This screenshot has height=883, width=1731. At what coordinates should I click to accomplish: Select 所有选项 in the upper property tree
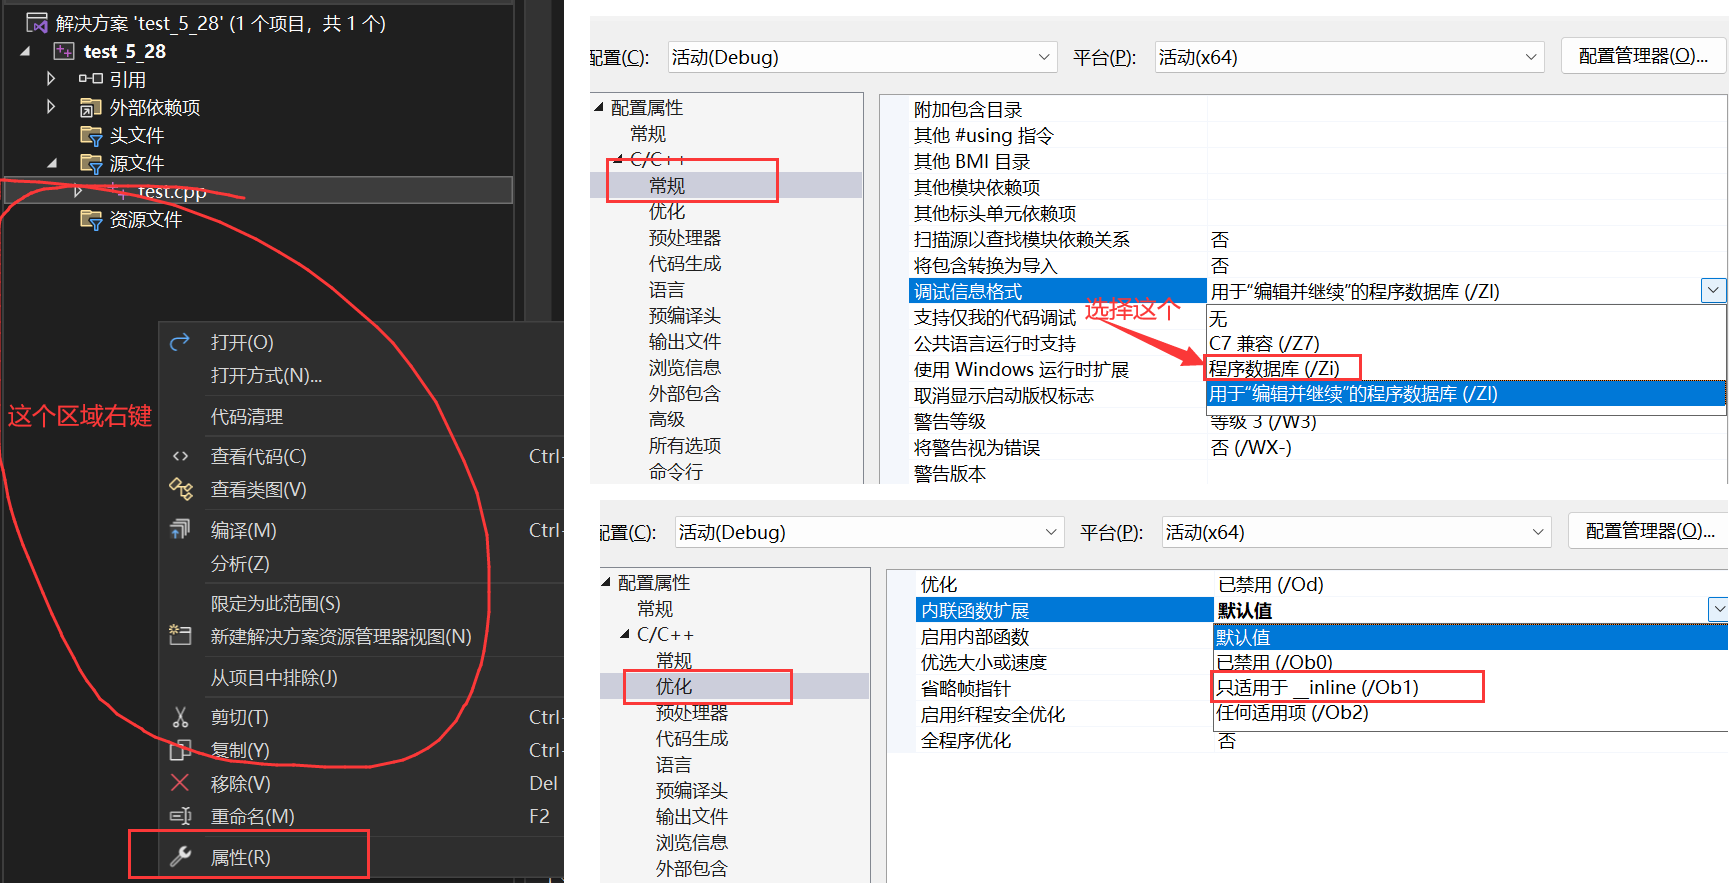(x=685, y=445)
